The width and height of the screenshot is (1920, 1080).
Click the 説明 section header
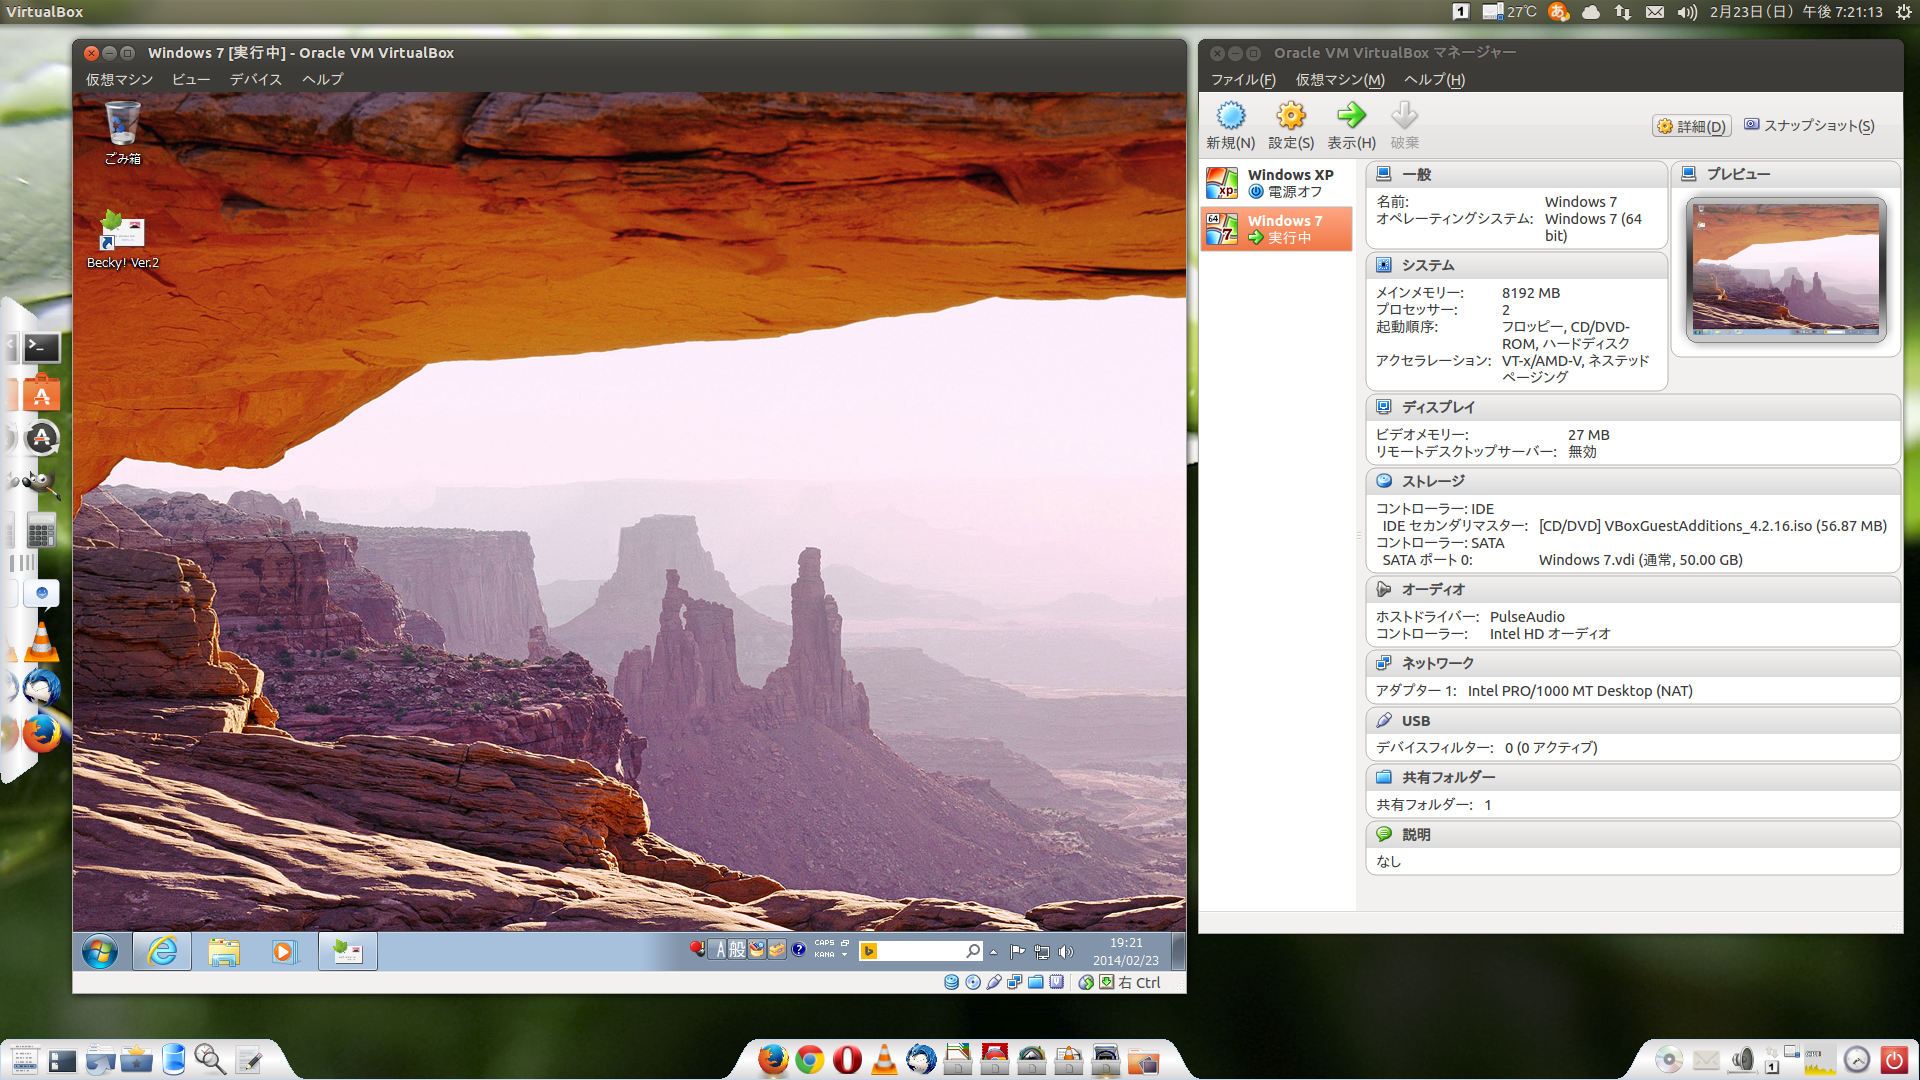(x=1633, y=834)
